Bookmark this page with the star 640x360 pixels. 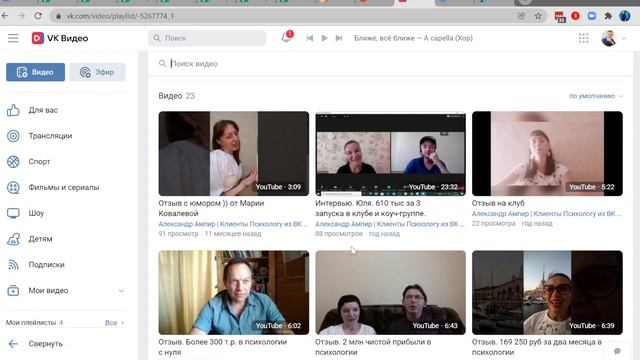click(538, 16)
